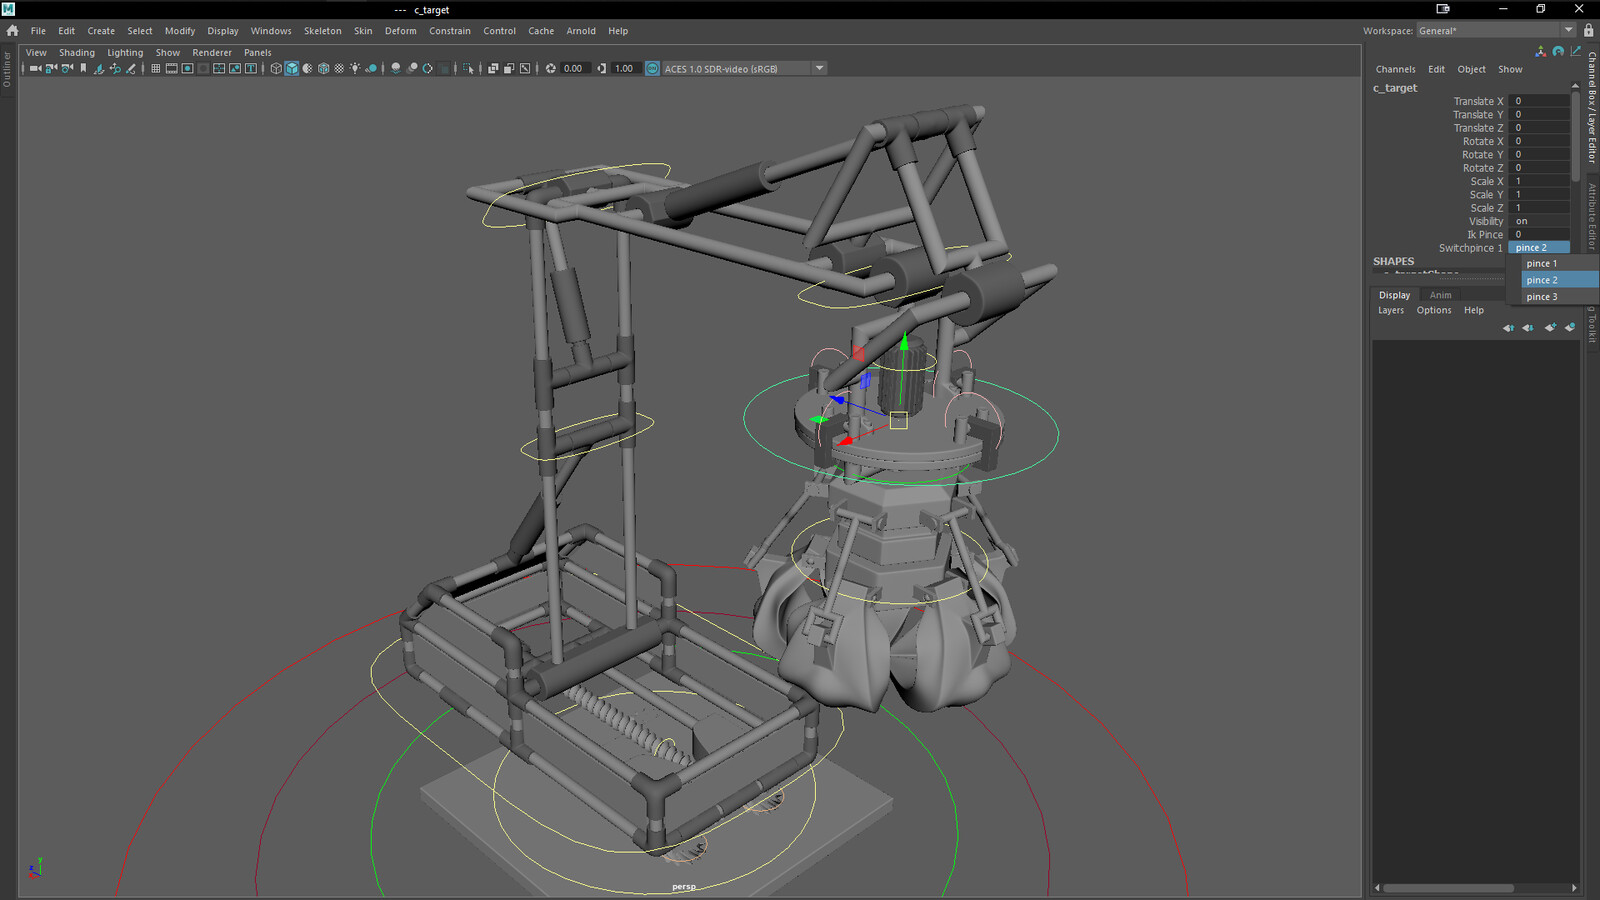This screenshot has height=900, width=1600.
Task: Click the Ik Pince value field
Action: pos(1539,234)
